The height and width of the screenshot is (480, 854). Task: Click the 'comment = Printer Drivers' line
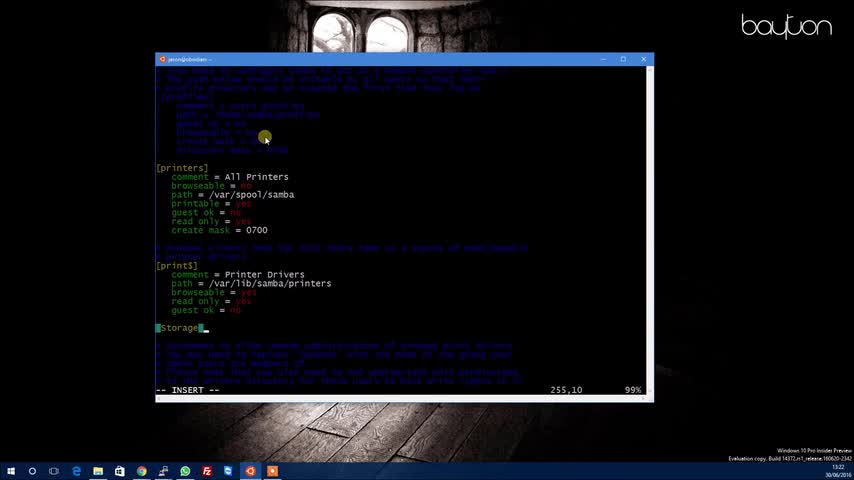click(x=238, y=275)
